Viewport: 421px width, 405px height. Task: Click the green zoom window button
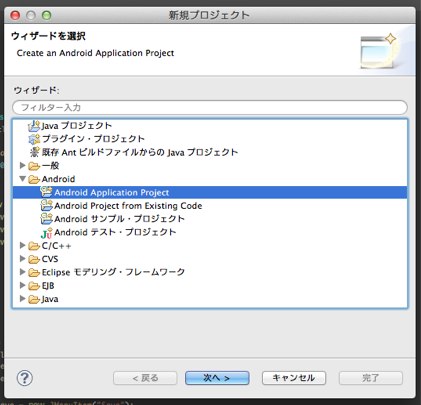coord(46,15)
